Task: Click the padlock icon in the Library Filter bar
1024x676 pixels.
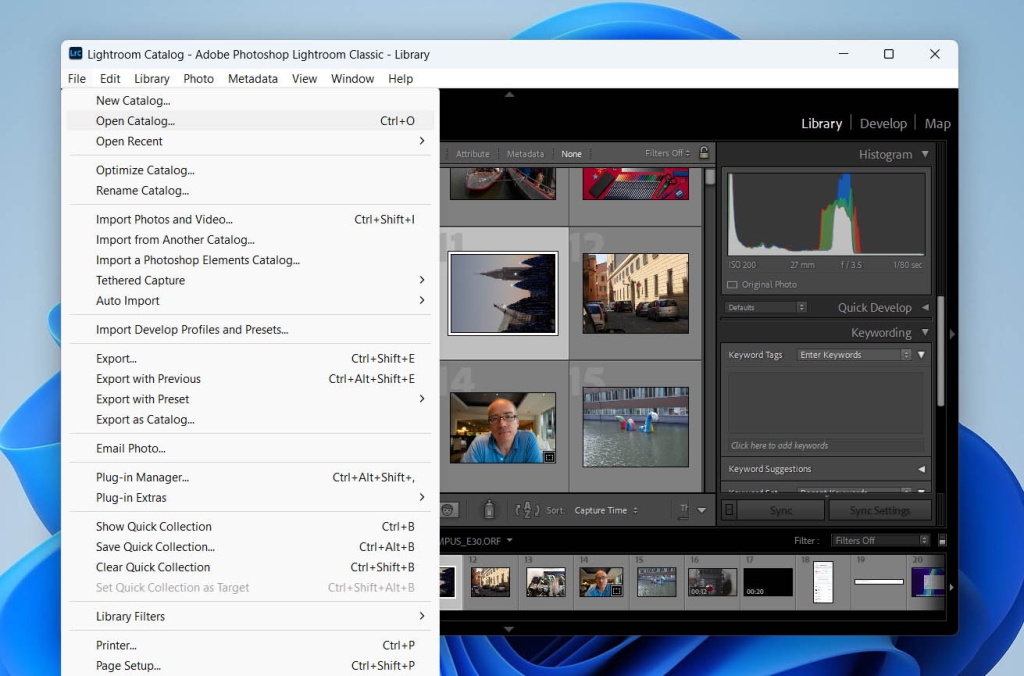Action: coord(704,154)
